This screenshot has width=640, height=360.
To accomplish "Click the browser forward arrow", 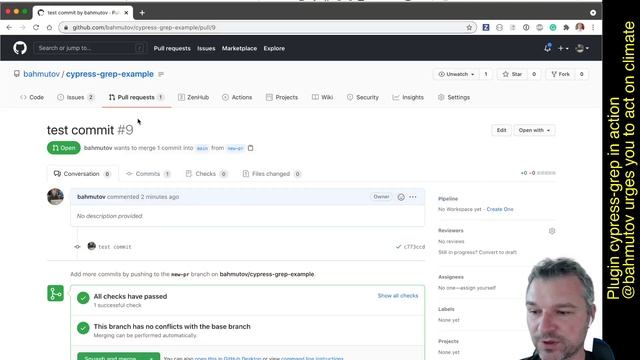I will (x=22, y=27).
